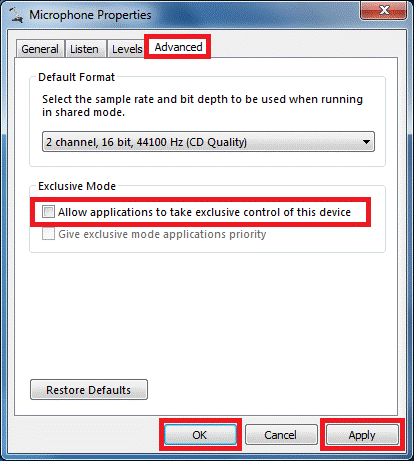Screen dimensions: 414x461
Task: Click the Restore Defaults button
Action: pos(89,390)
